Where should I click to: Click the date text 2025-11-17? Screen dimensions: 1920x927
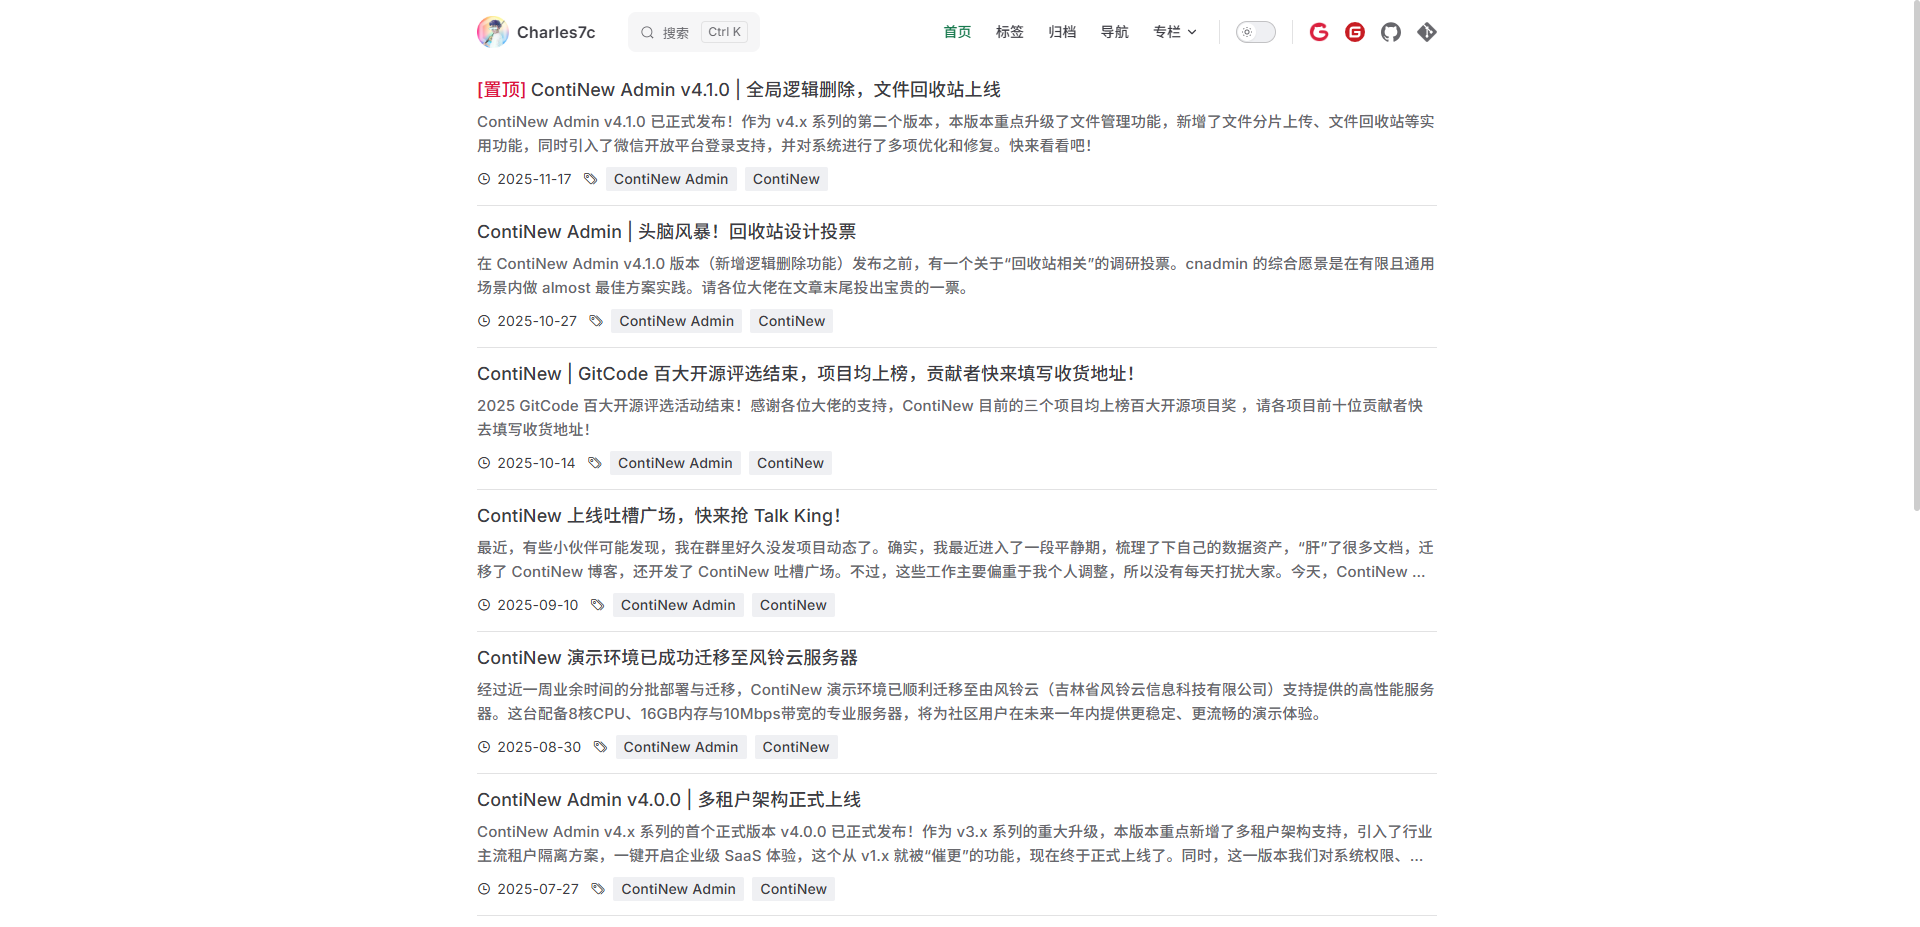534,179
